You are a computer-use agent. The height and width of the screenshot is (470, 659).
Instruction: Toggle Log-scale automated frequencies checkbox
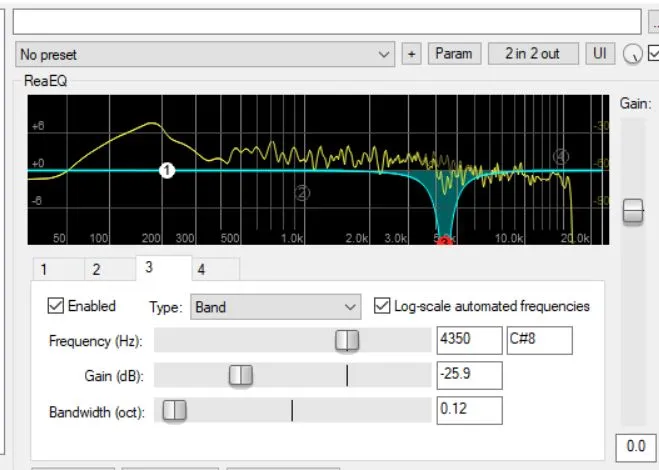(x=381, y=306)
